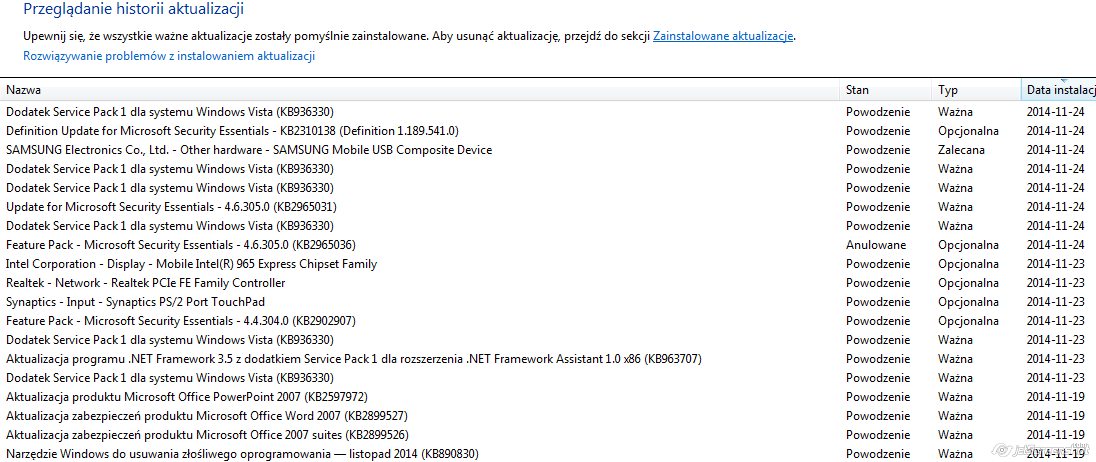Sort by the Typ column header
1096x462 pixels.
tap(976, 89)
